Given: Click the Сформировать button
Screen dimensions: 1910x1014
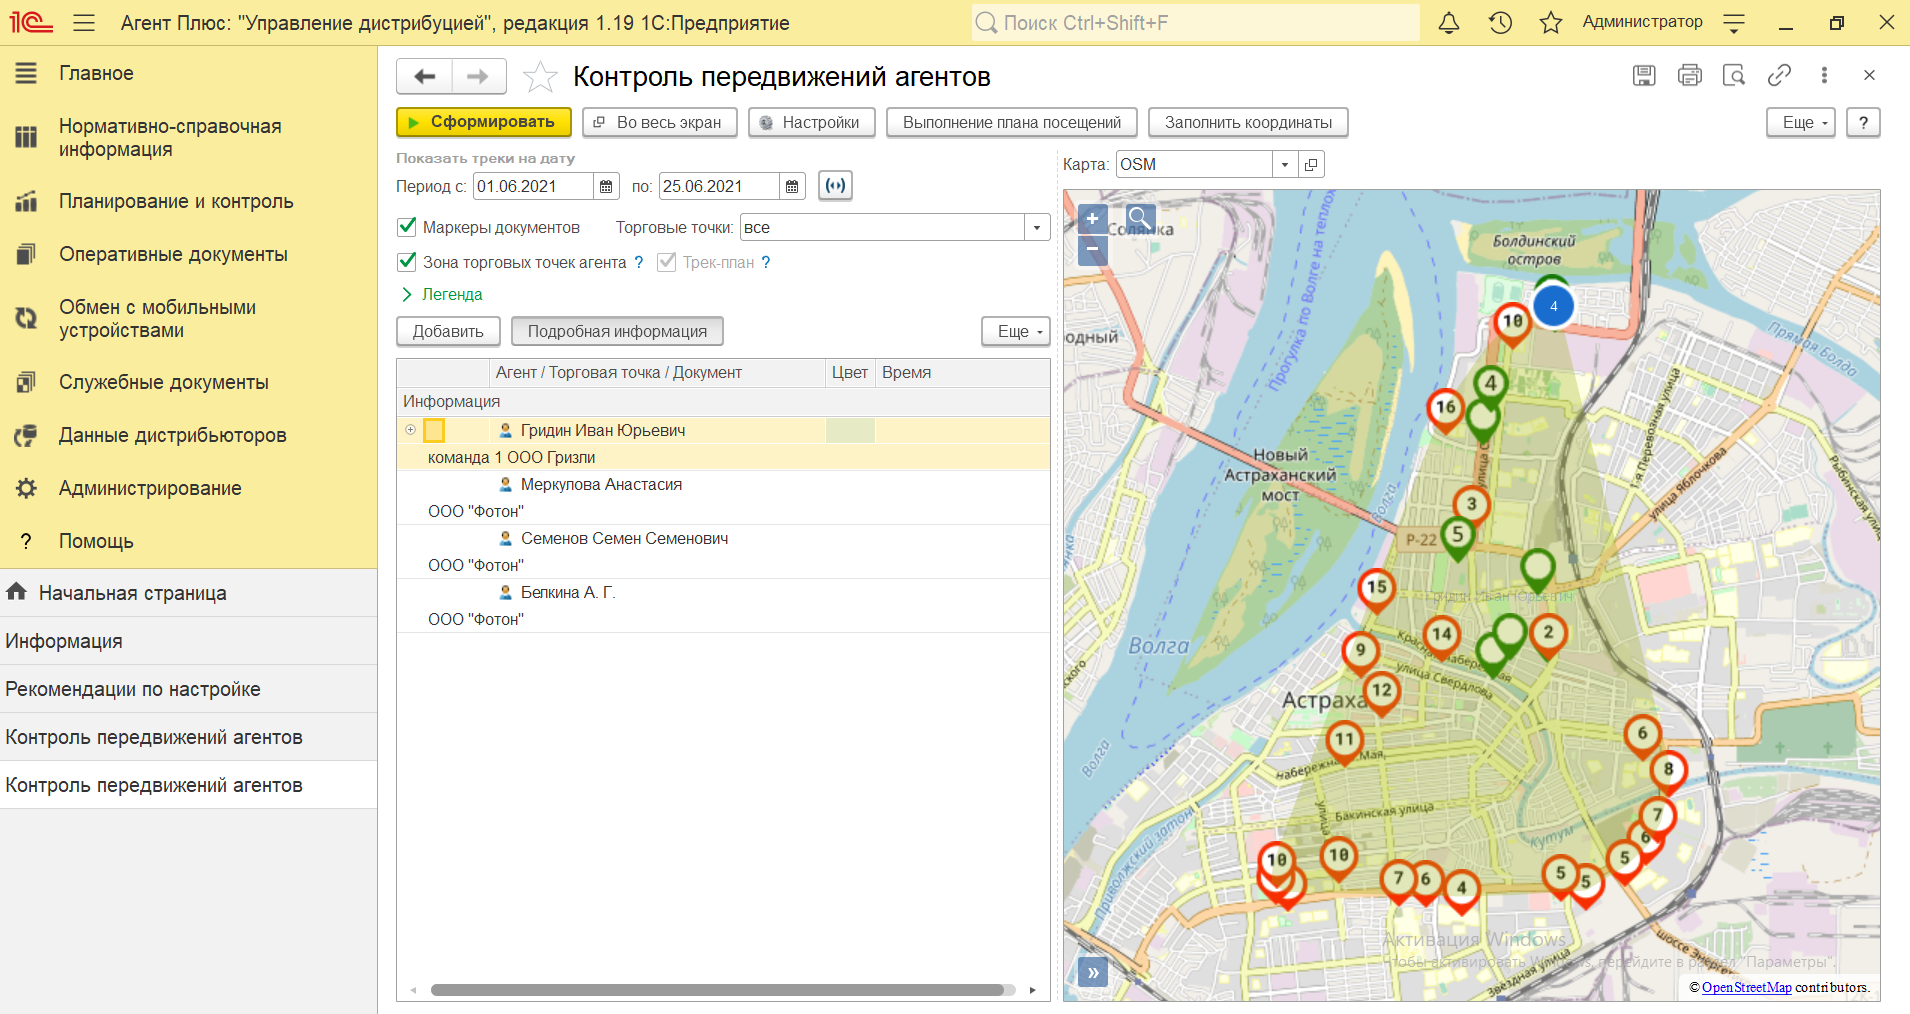Looking at the screenshot, I should tap(484, 122).
